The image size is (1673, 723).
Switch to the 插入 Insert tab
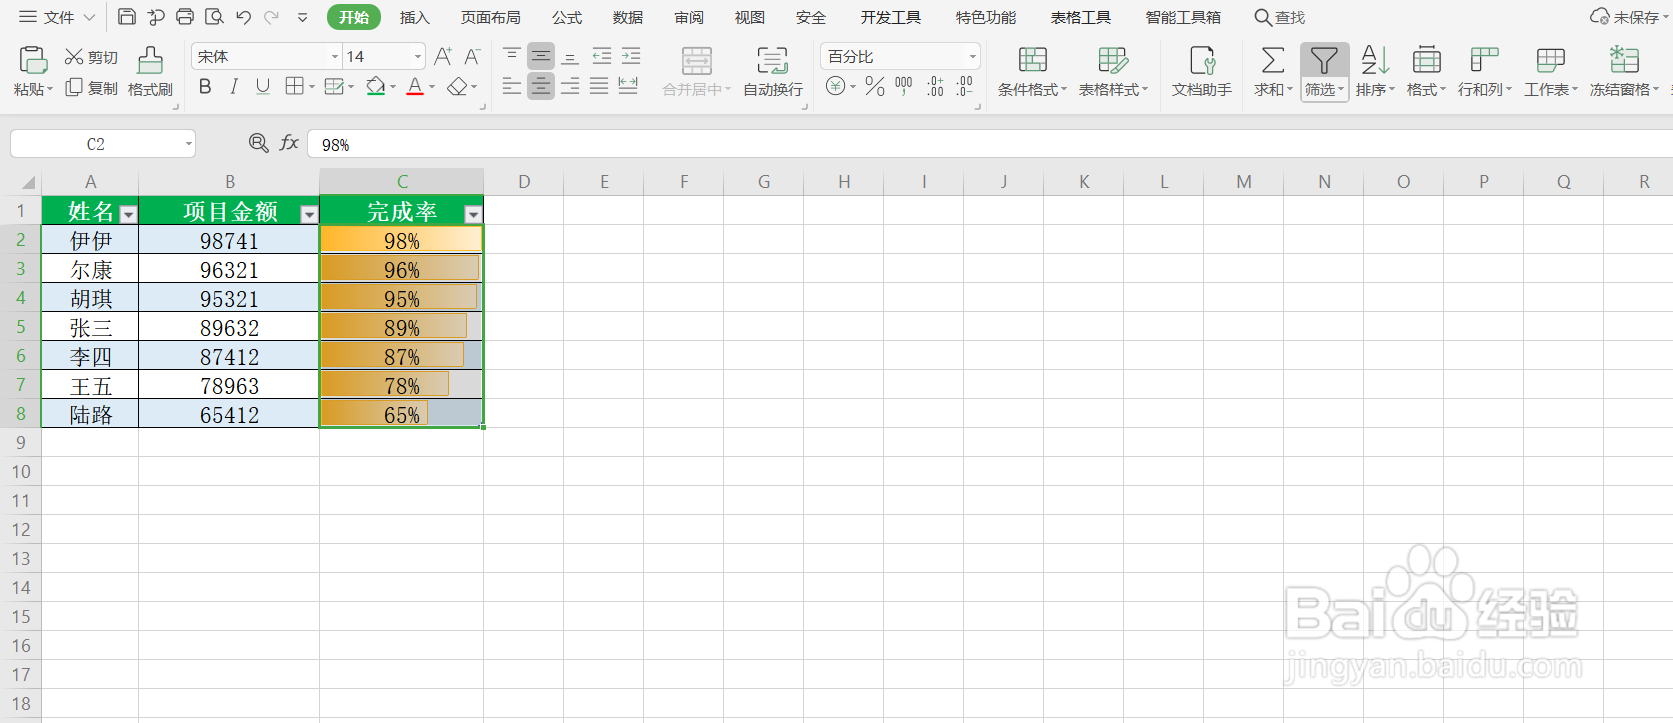pos(414,17)
